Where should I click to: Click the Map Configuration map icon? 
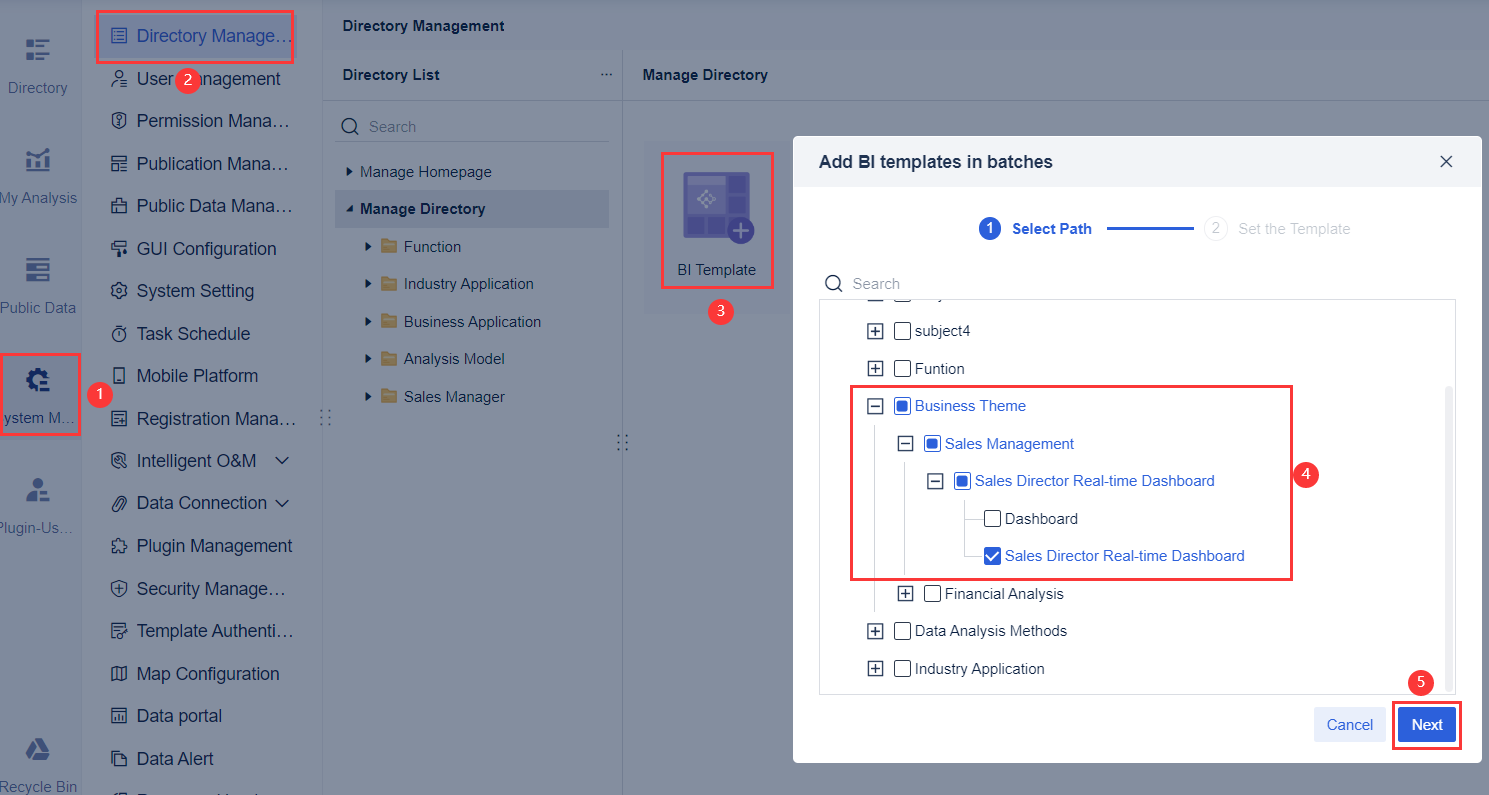point(119,674)
